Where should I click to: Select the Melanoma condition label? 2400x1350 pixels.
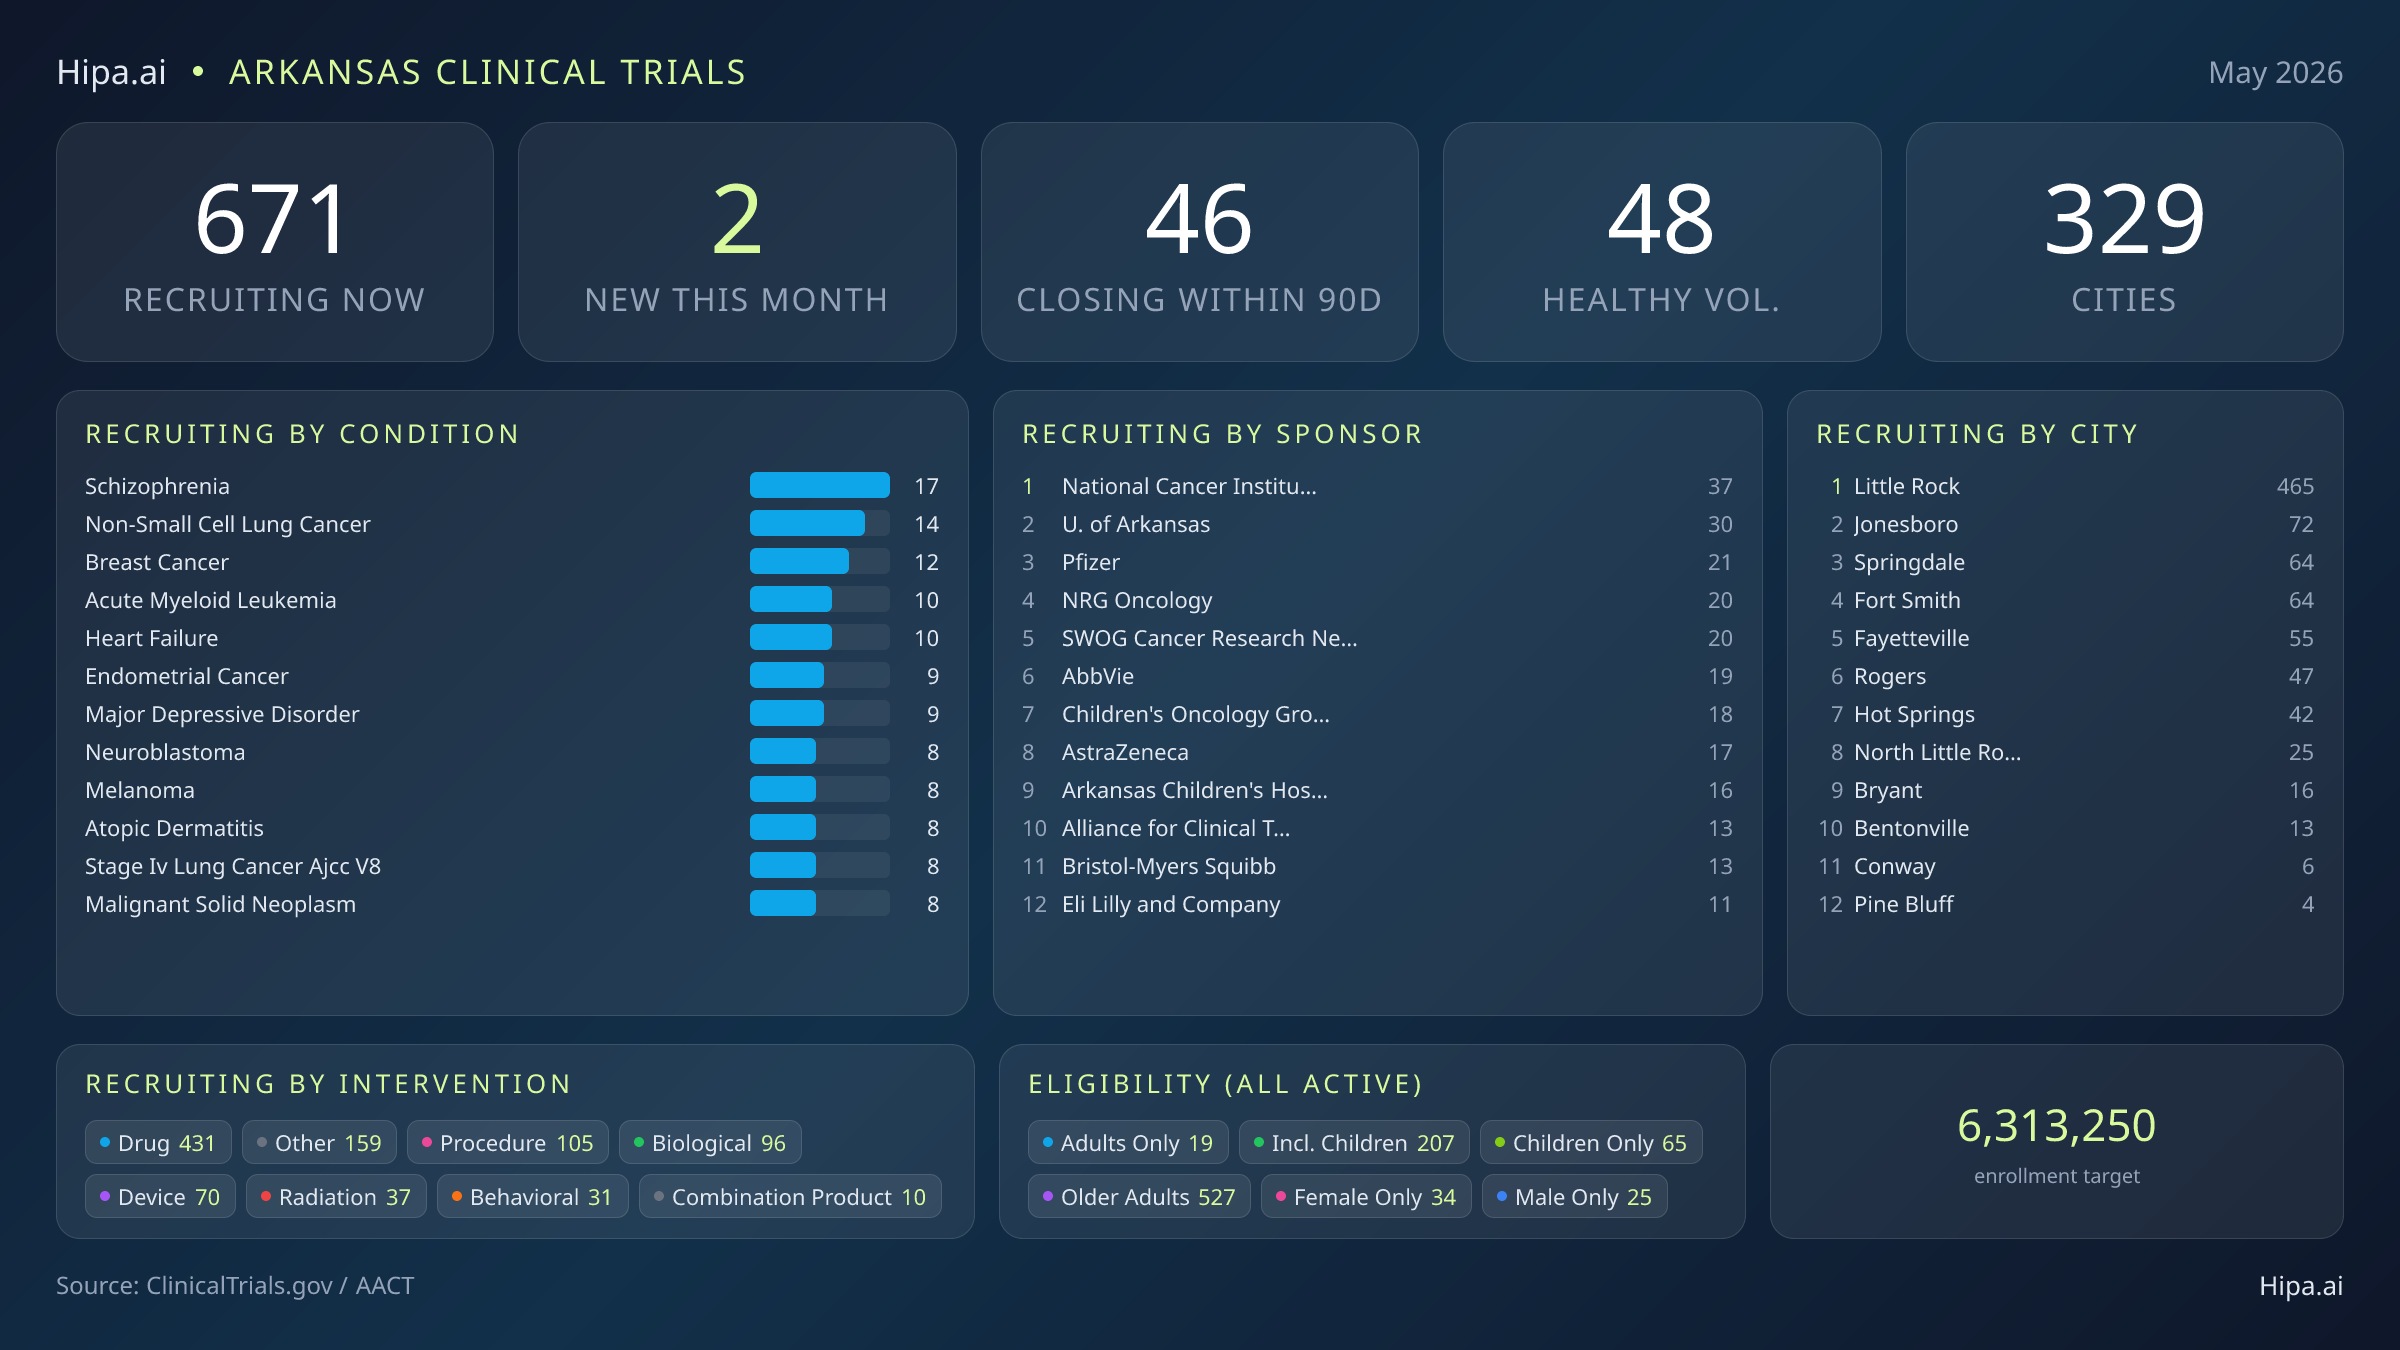140,790
